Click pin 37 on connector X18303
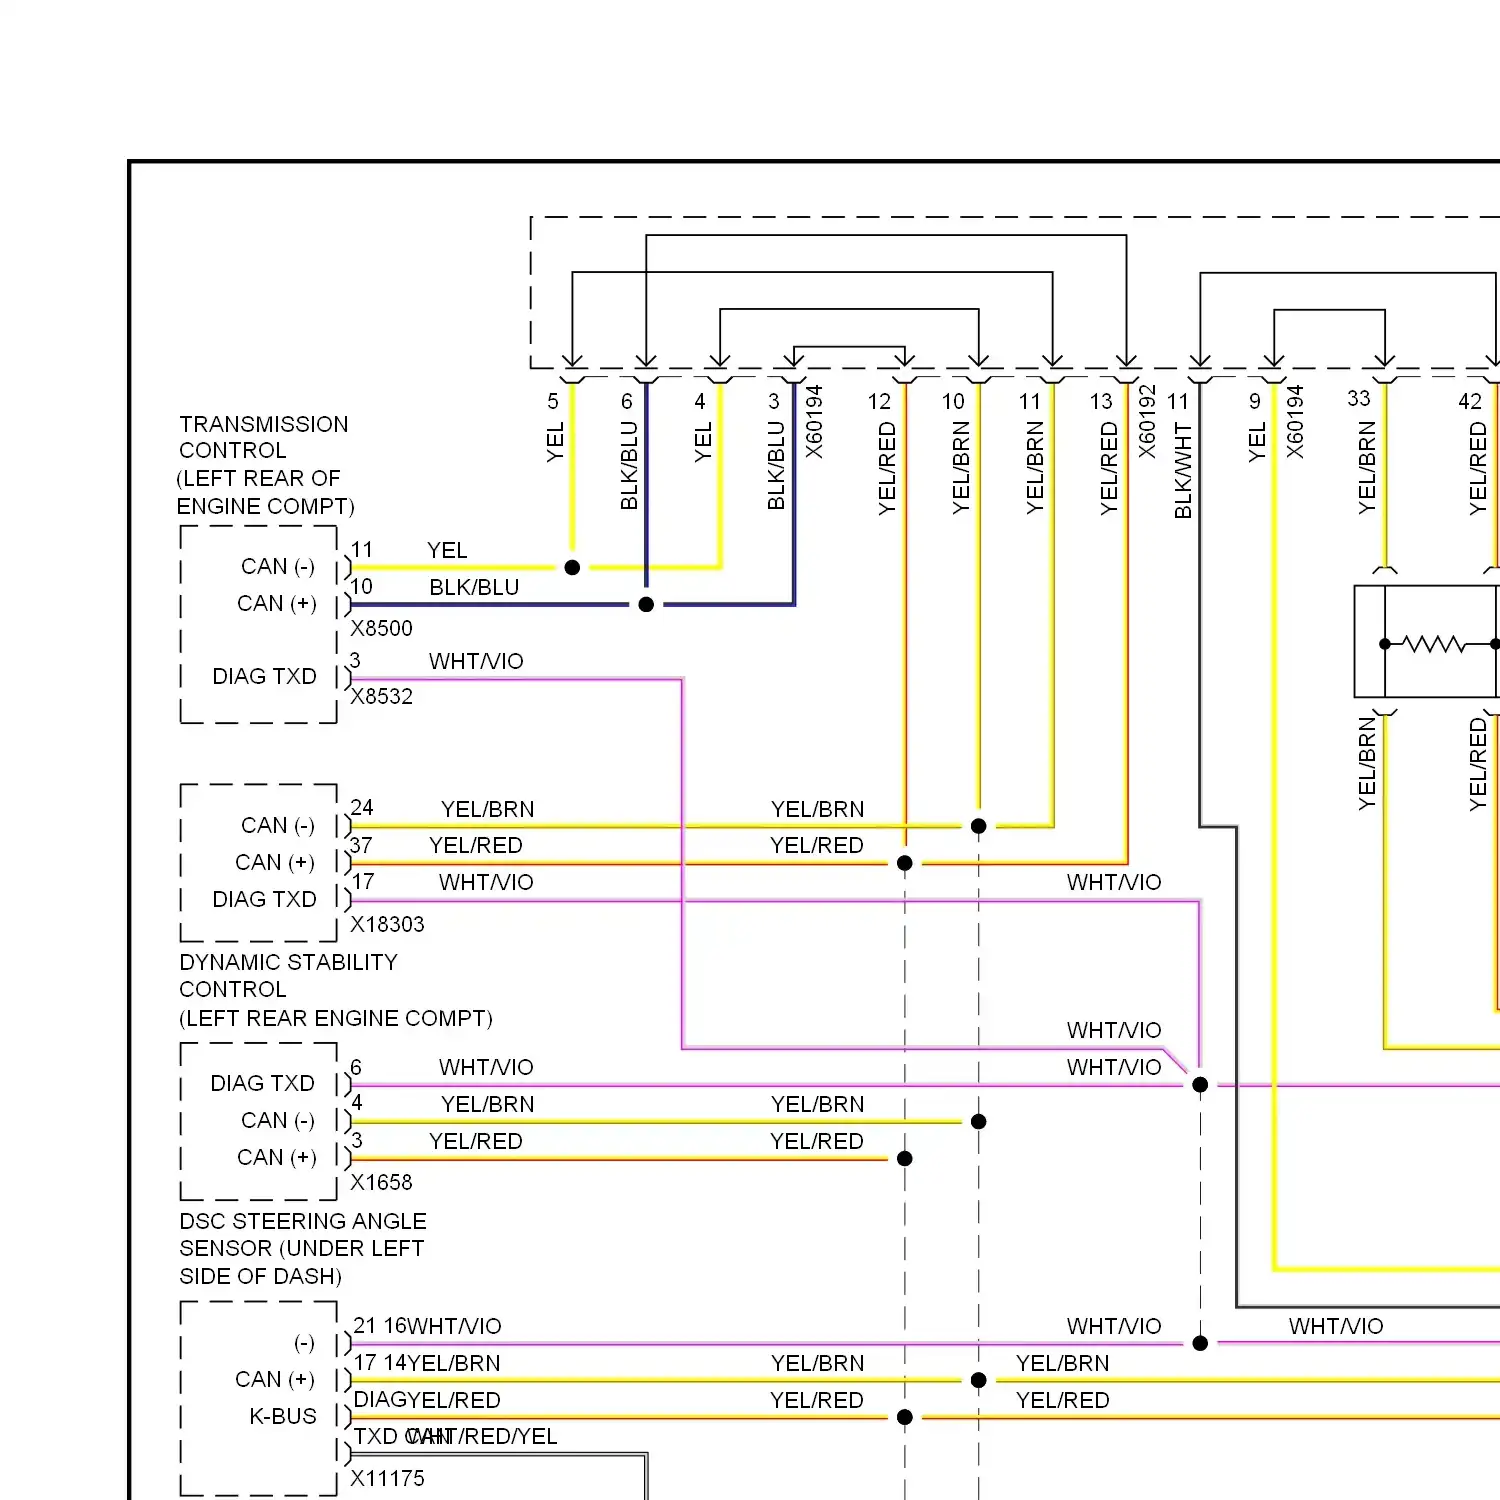Screen dimensions: 1500x1500 (361, 845)
